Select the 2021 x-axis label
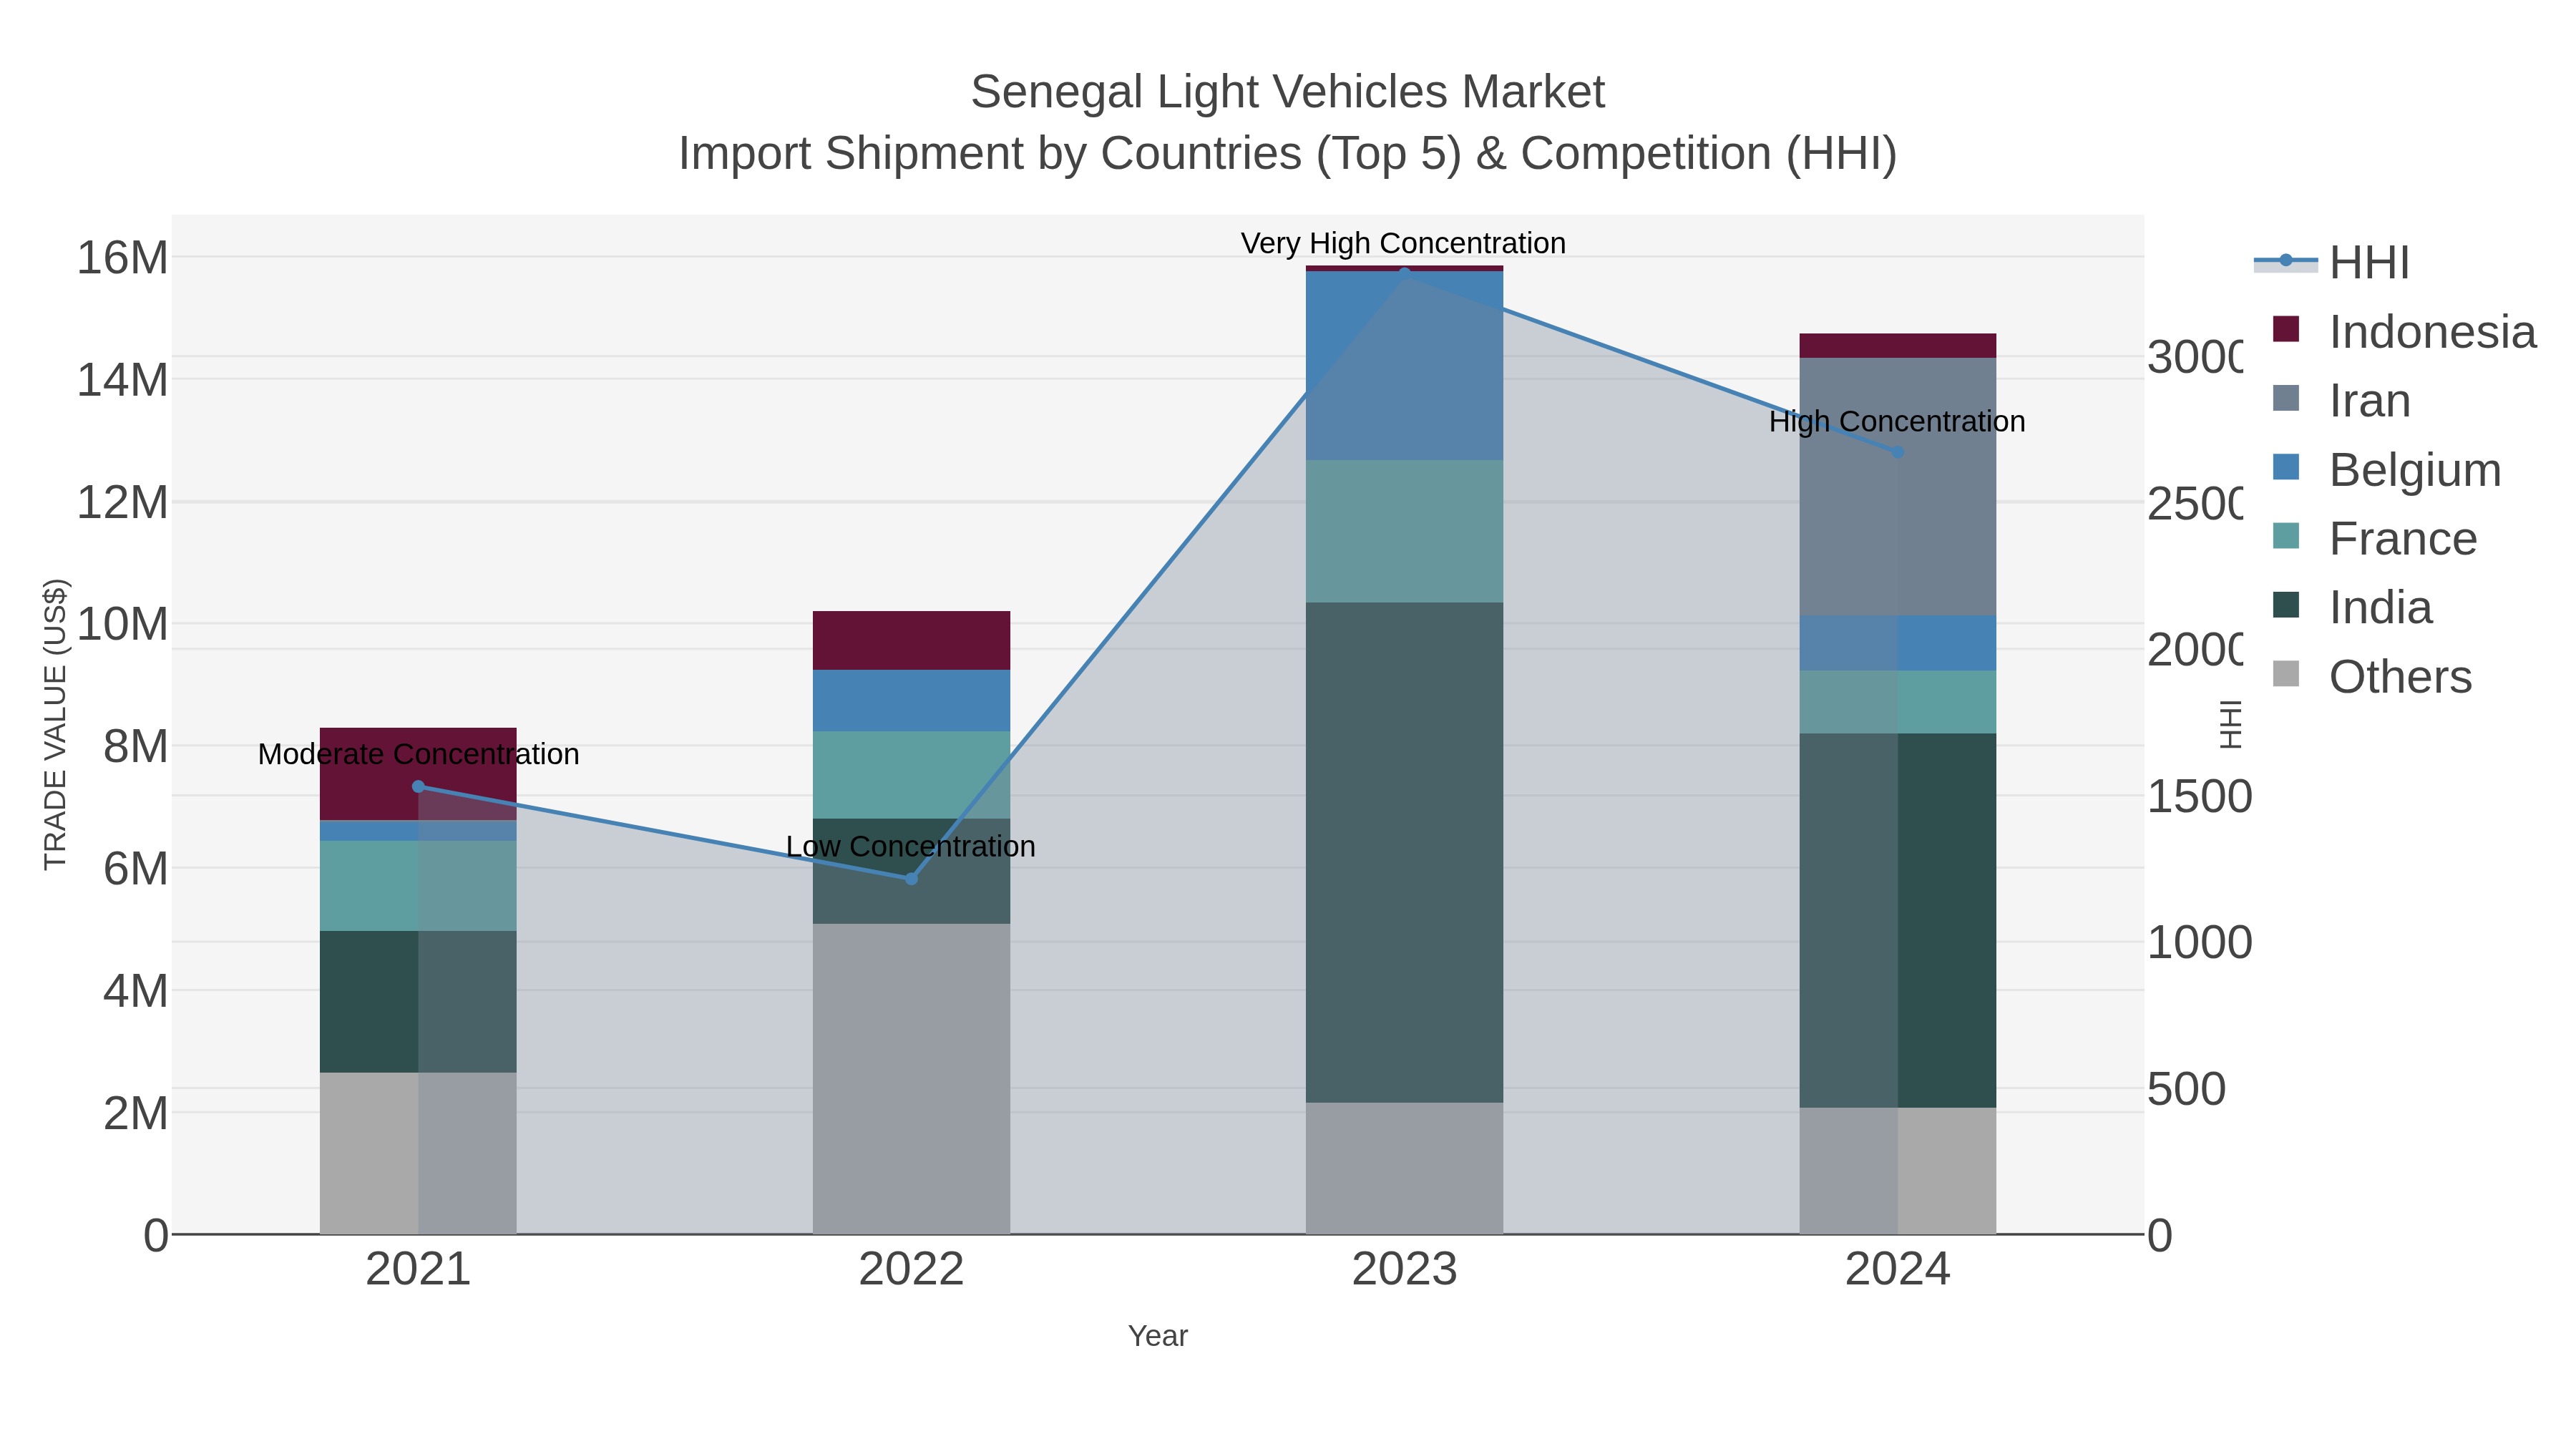Viewport: 2576px width, 1449px height. pyautogui.click(x=418, y=1270)
